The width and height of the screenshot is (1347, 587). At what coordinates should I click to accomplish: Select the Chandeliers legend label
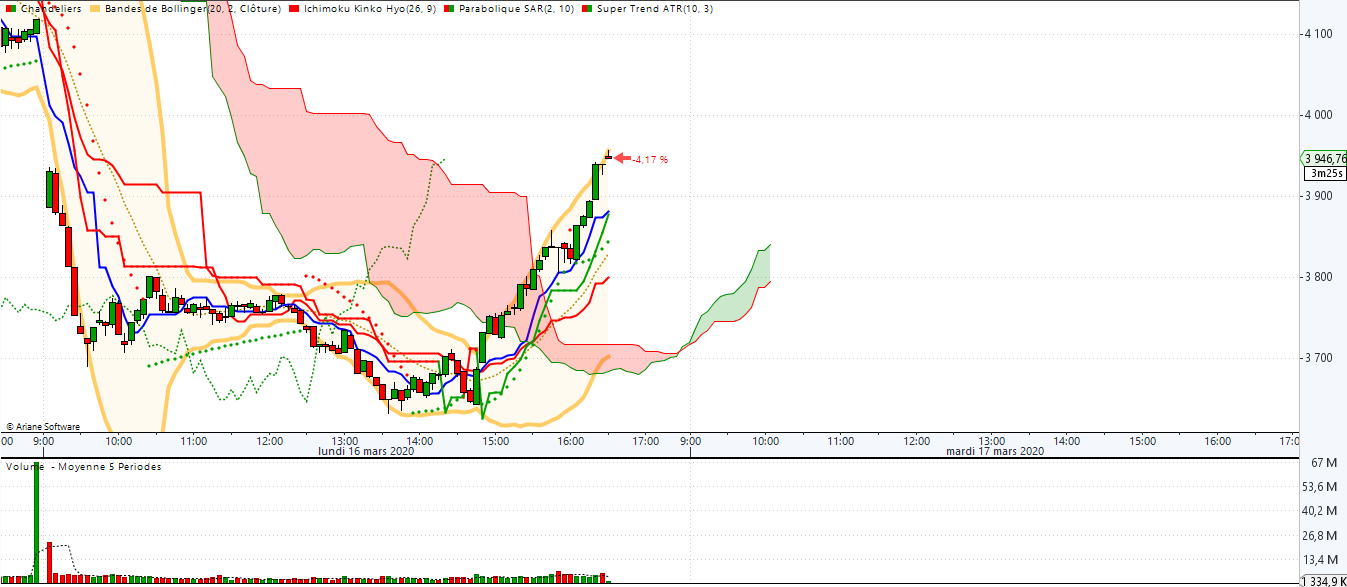point(51,8)
